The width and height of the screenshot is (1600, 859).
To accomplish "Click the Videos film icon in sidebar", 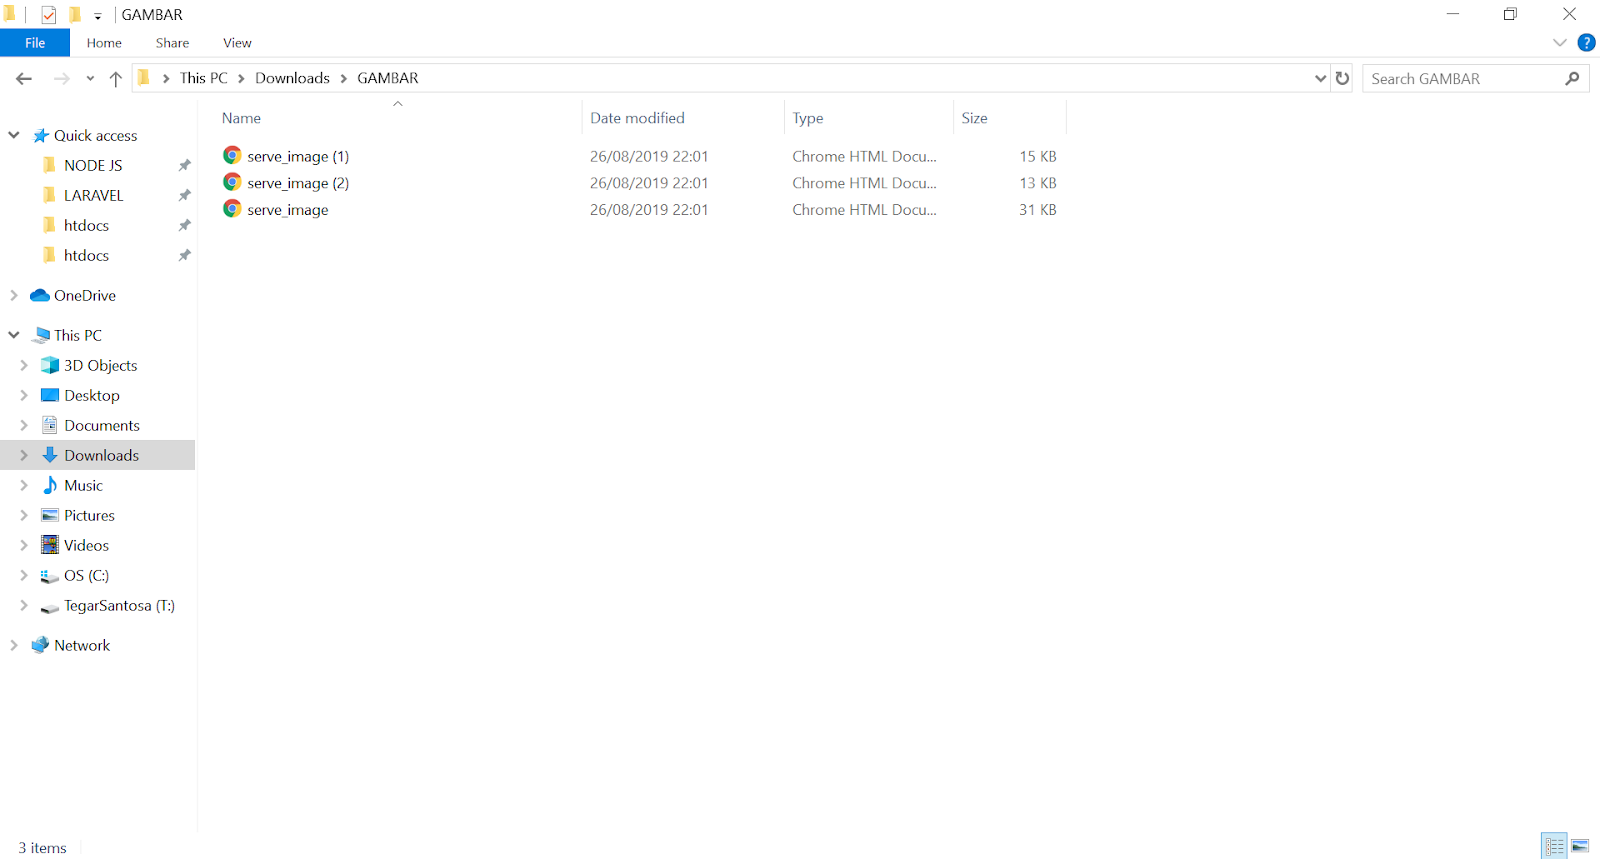I will [x=50, y=545].
